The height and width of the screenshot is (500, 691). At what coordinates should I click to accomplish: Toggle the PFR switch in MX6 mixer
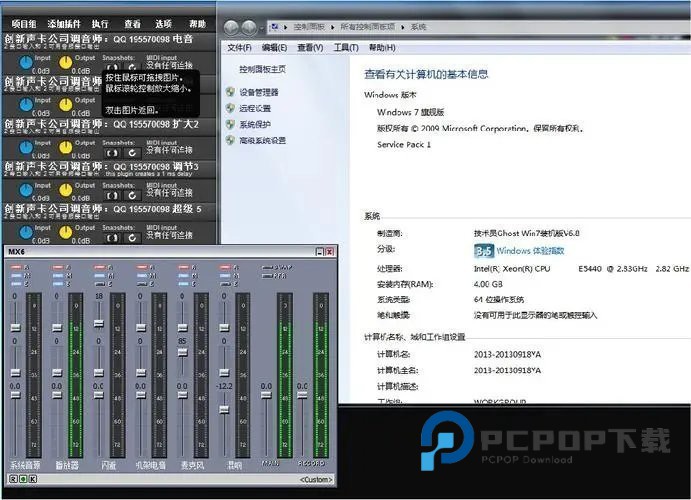(267, 276)
